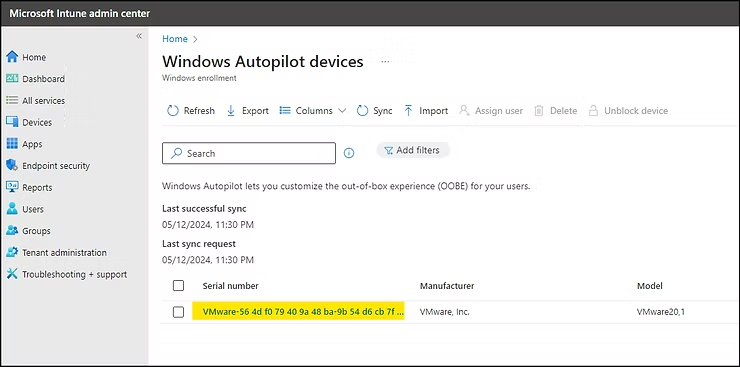Viewport: 740px width, 367px height.
Task: Click the info icon beside Search
Action: 349,153
